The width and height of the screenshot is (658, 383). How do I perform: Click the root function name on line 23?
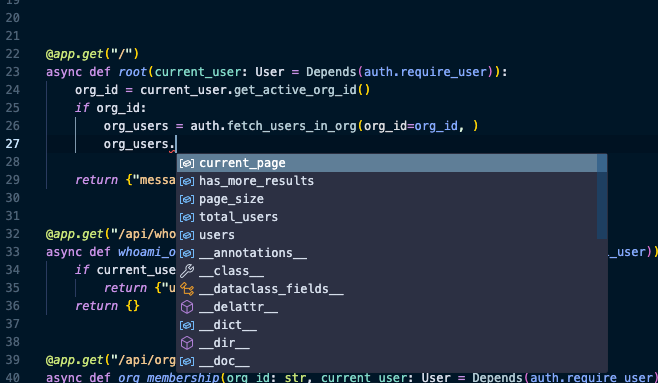coord(132,72)
